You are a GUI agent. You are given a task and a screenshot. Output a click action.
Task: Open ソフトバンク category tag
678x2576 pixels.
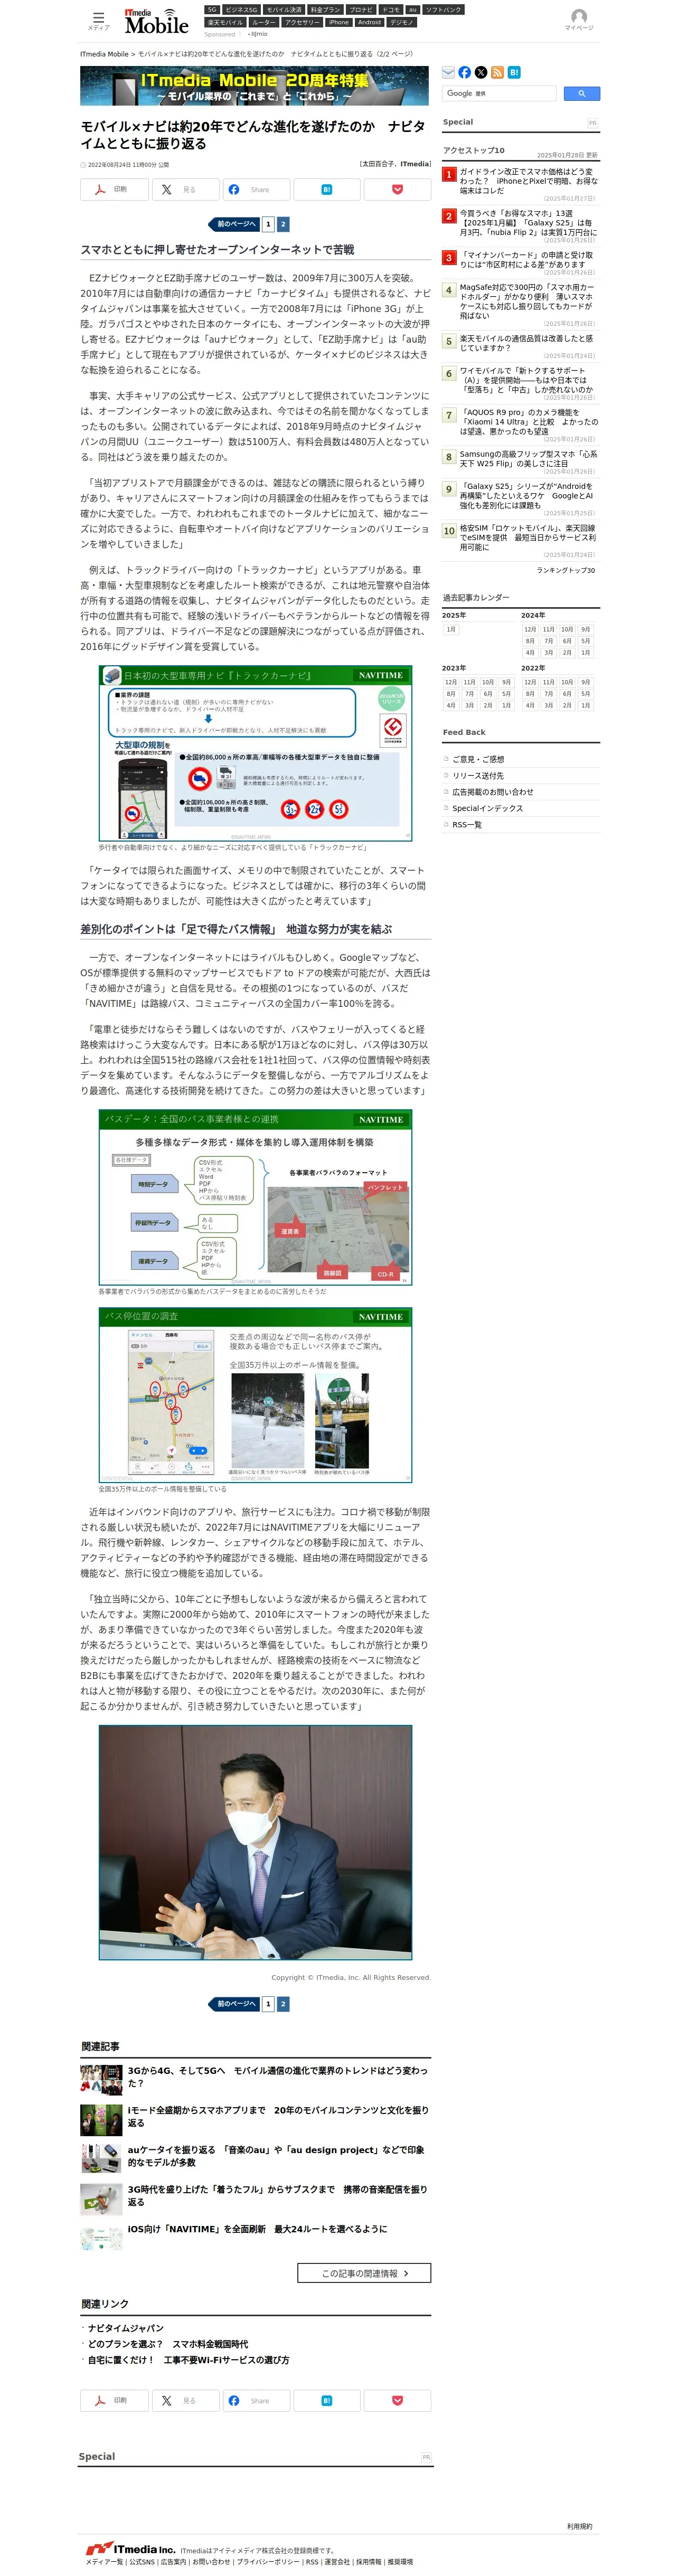click(443, 10)
